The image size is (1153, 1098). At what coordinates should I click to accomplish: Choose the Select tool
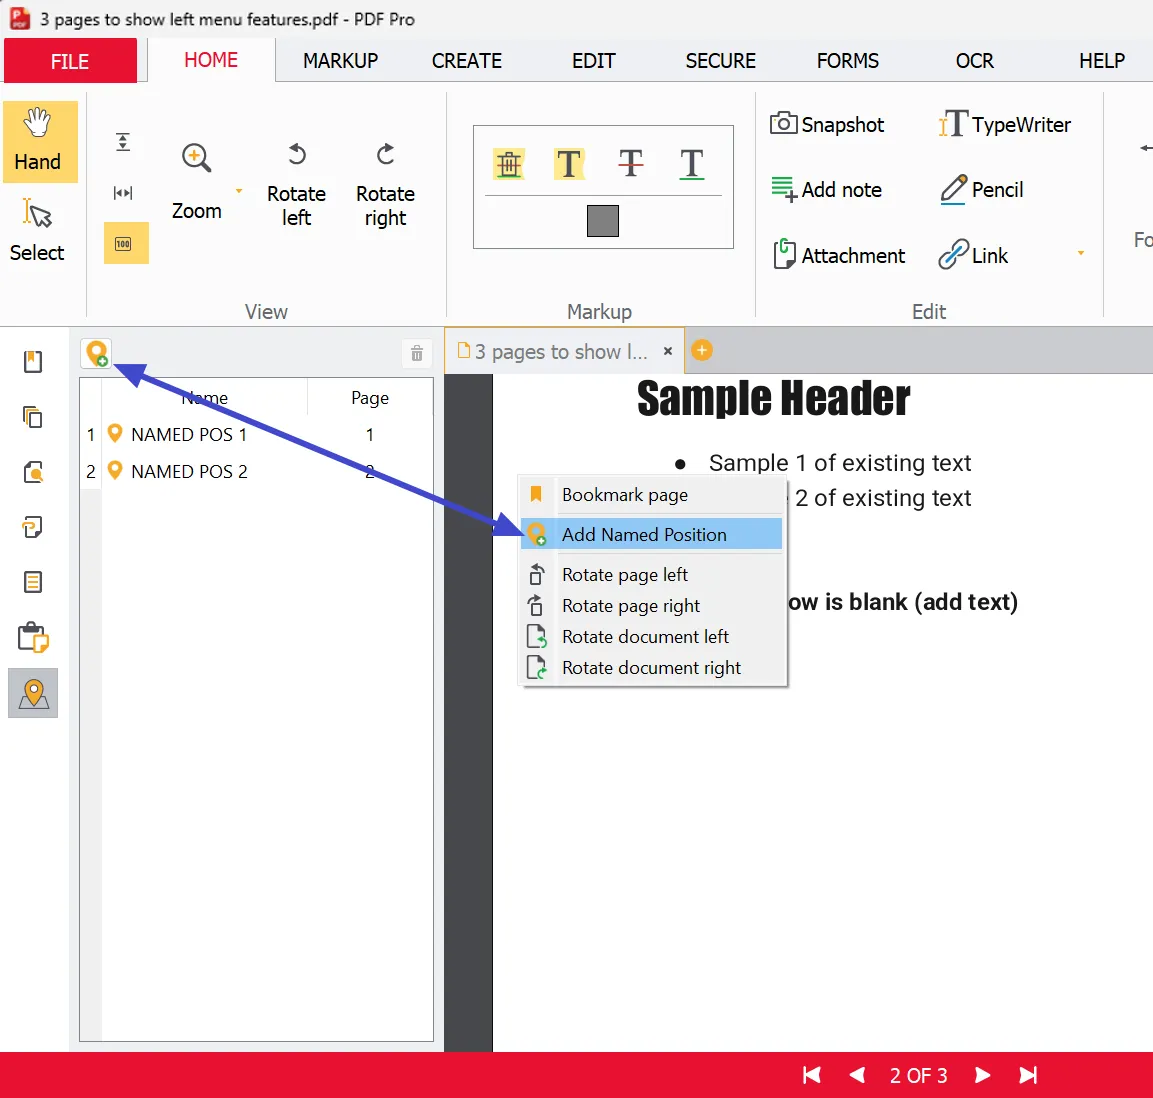(37, 230)
